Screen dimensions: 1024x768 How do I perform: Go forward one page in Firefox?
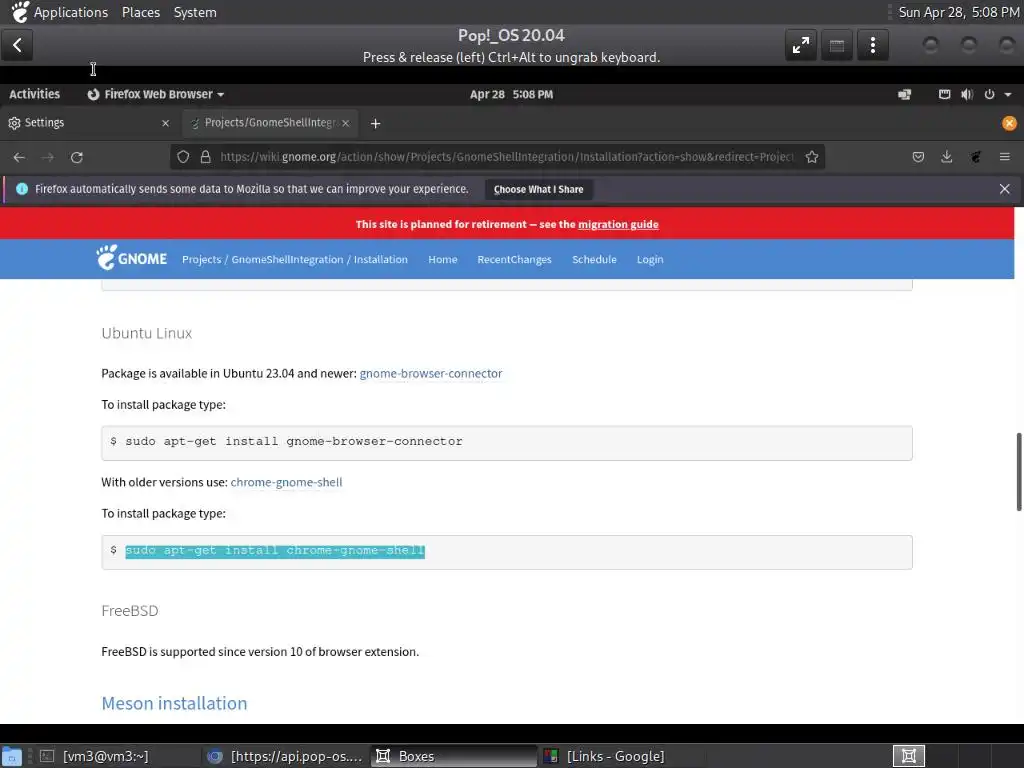(48, 157)
